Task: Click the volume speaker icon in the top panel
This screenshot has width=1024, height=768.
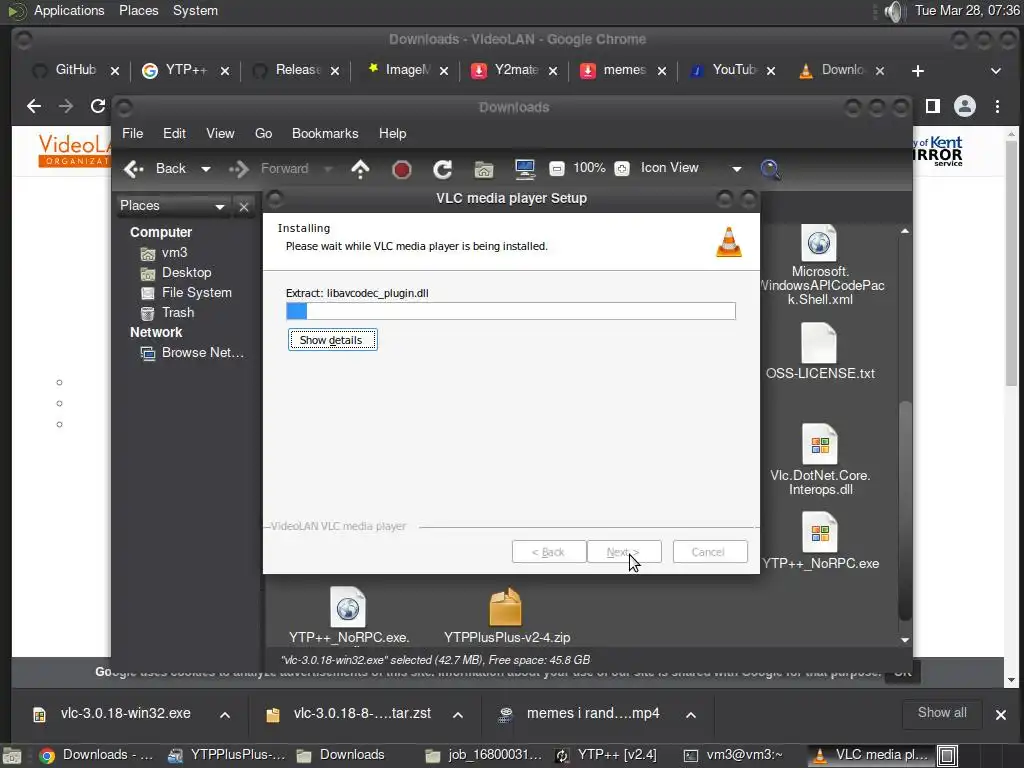Action: pyautogui.click(x=893, y=11)
